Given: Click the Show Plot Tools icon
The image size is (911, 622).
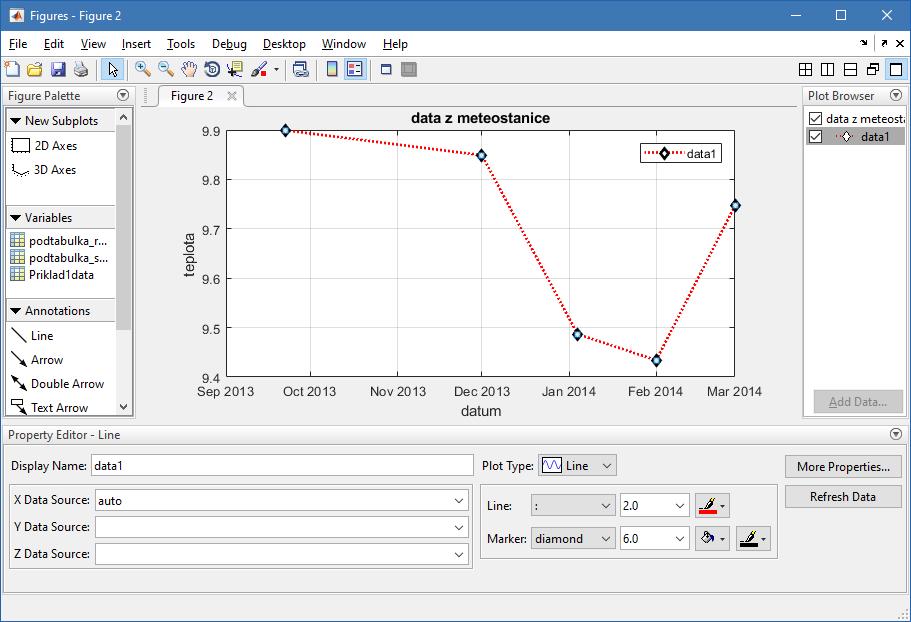Looking at the screenshot, I should pos(409,70).
